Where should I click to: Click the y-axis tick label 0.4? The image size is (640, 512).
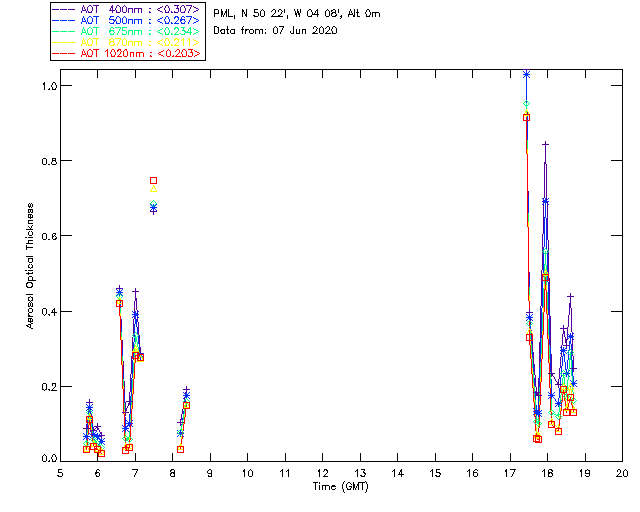click(49, 312)
